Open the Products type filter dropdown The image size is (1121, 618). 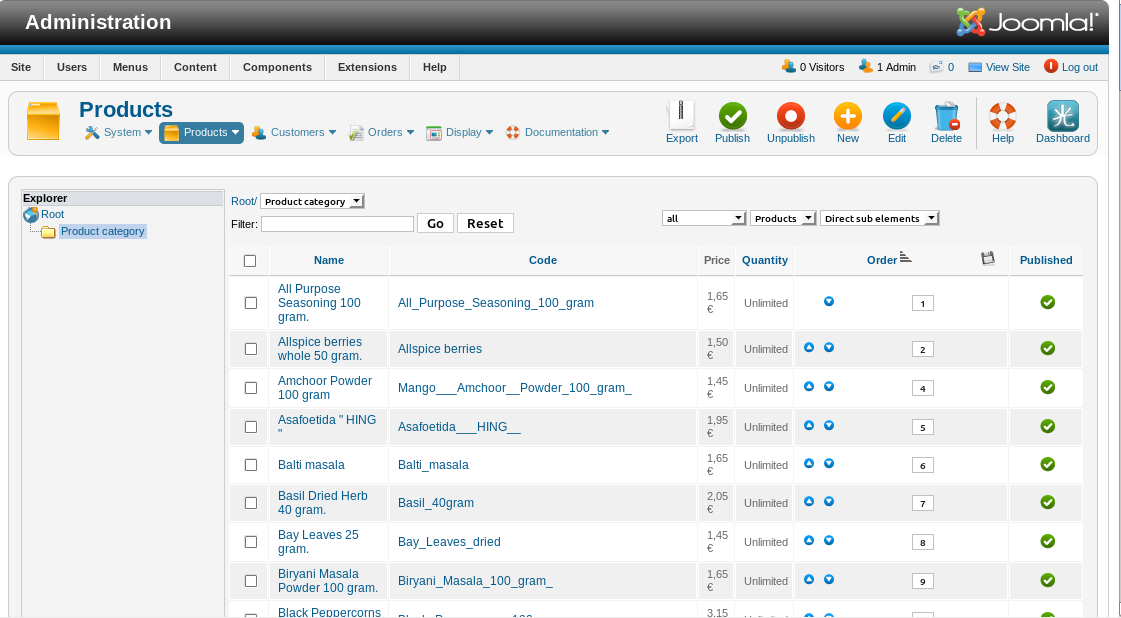[x=783, y=218]
